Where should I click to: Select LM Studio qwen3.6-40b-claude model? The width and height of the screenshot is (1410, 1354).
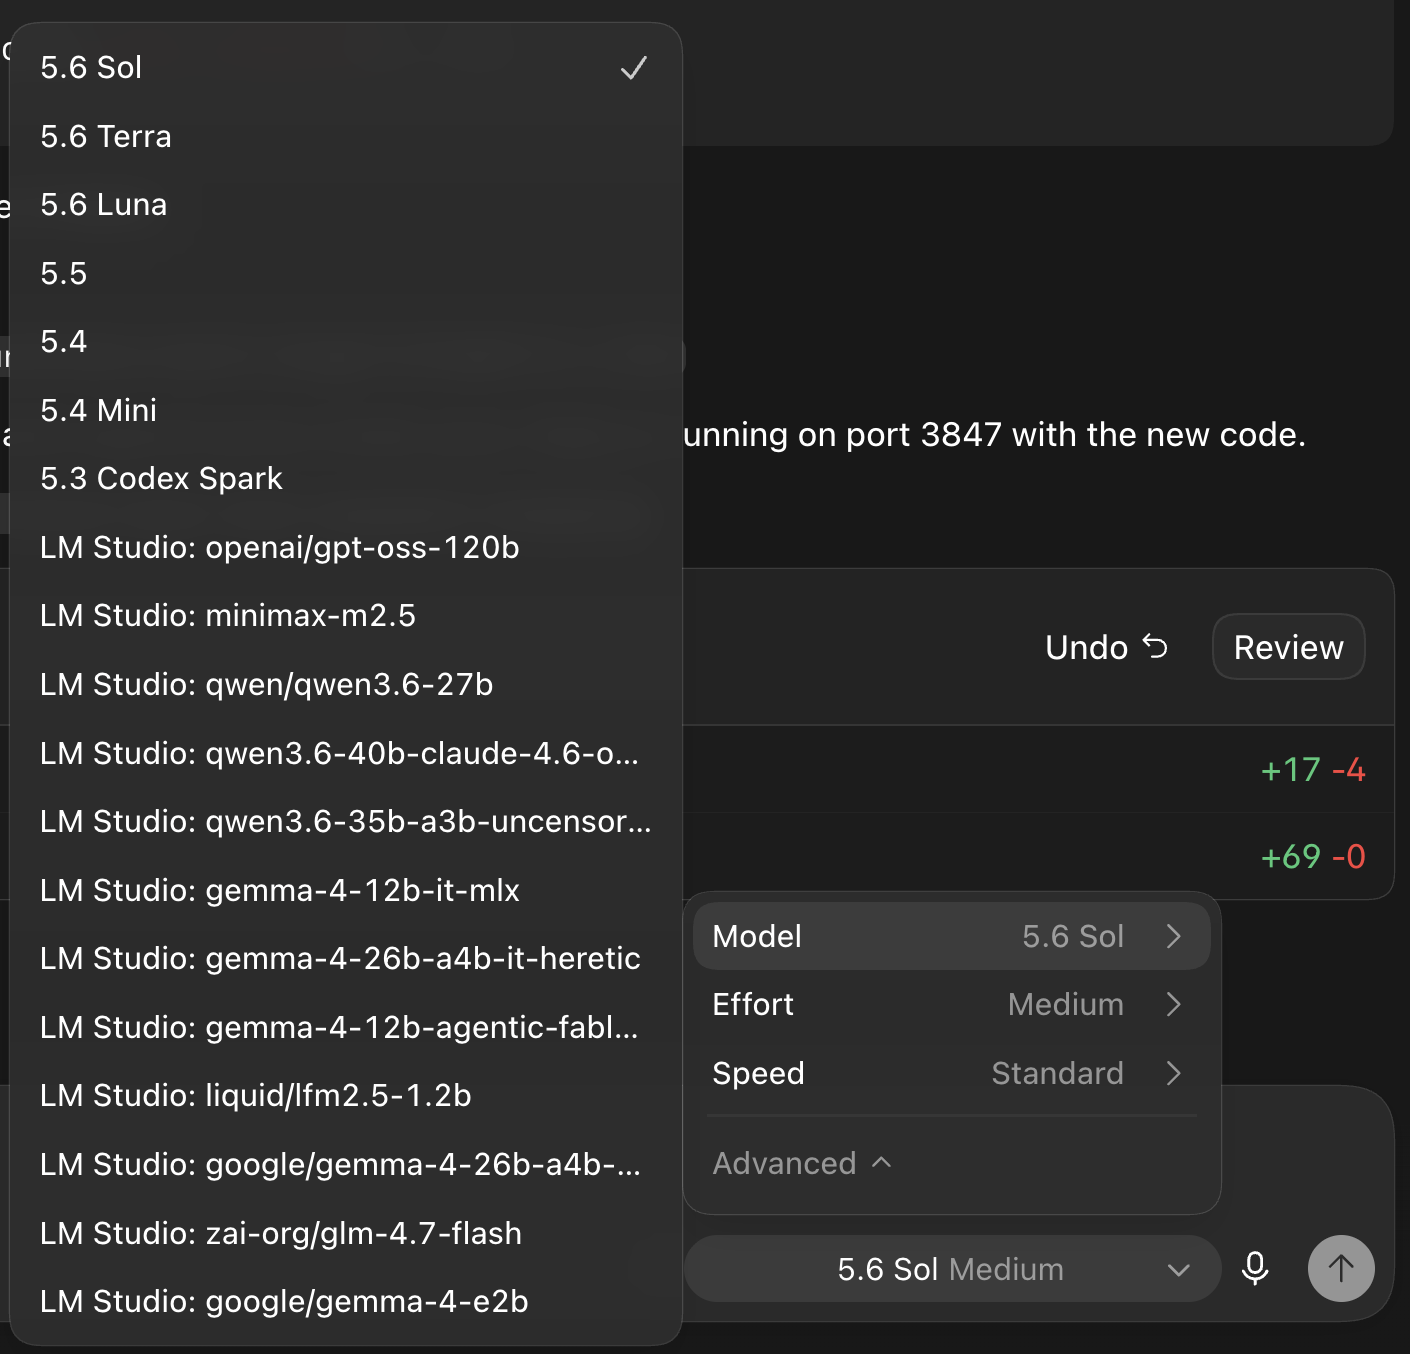(345, 753)
